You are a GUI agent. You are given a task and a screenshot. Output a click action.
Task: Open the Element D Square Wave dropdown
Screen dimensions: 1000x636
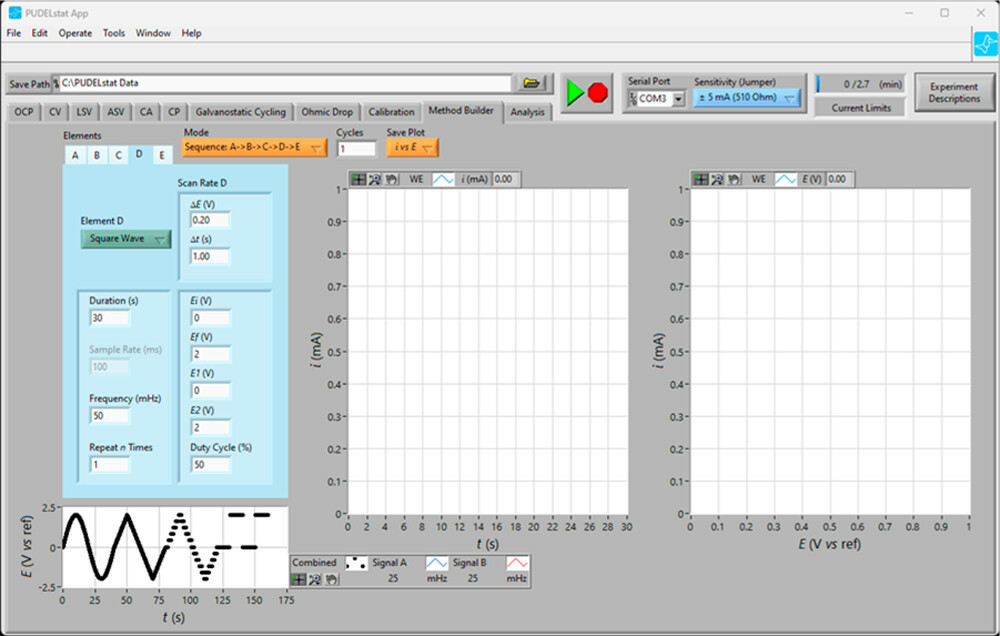(126, 239)
